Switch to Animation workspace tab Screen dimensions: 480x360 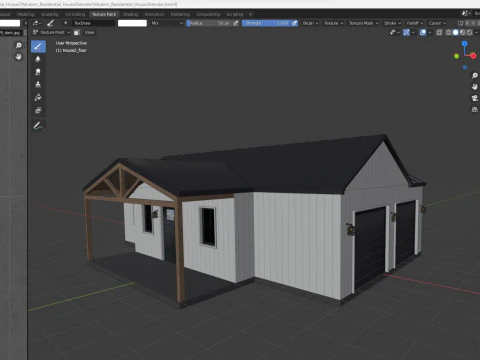coord(154,14)
